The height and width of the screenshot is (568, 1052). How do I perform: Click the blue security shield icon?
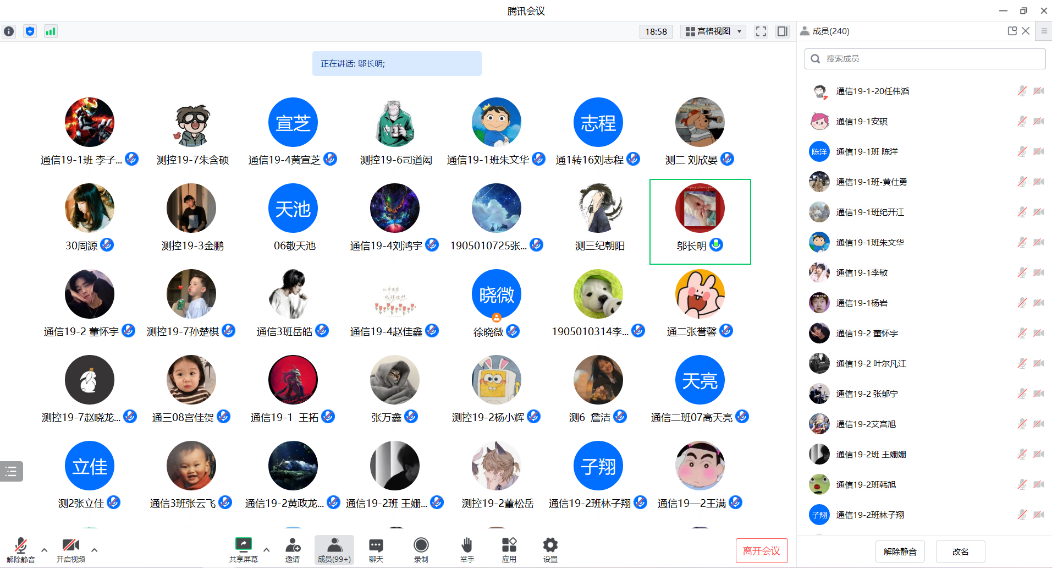point(30,31)
